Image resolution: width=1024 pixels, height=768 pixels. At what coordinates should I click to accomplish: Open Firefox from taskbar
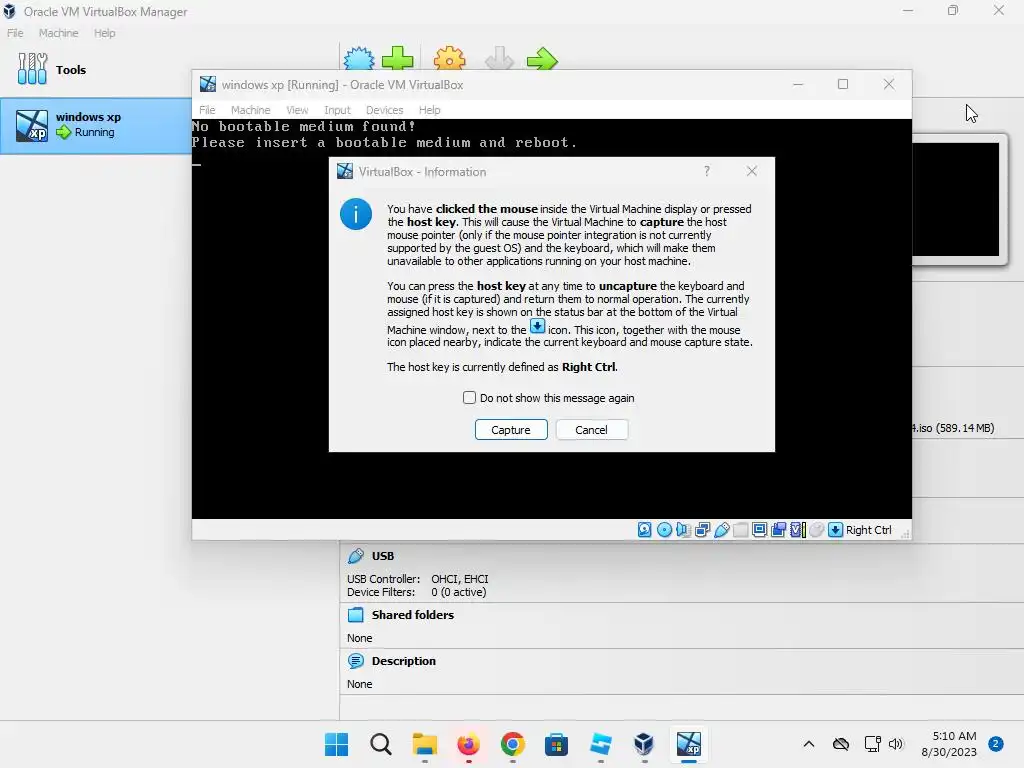[x=468, y=744]
